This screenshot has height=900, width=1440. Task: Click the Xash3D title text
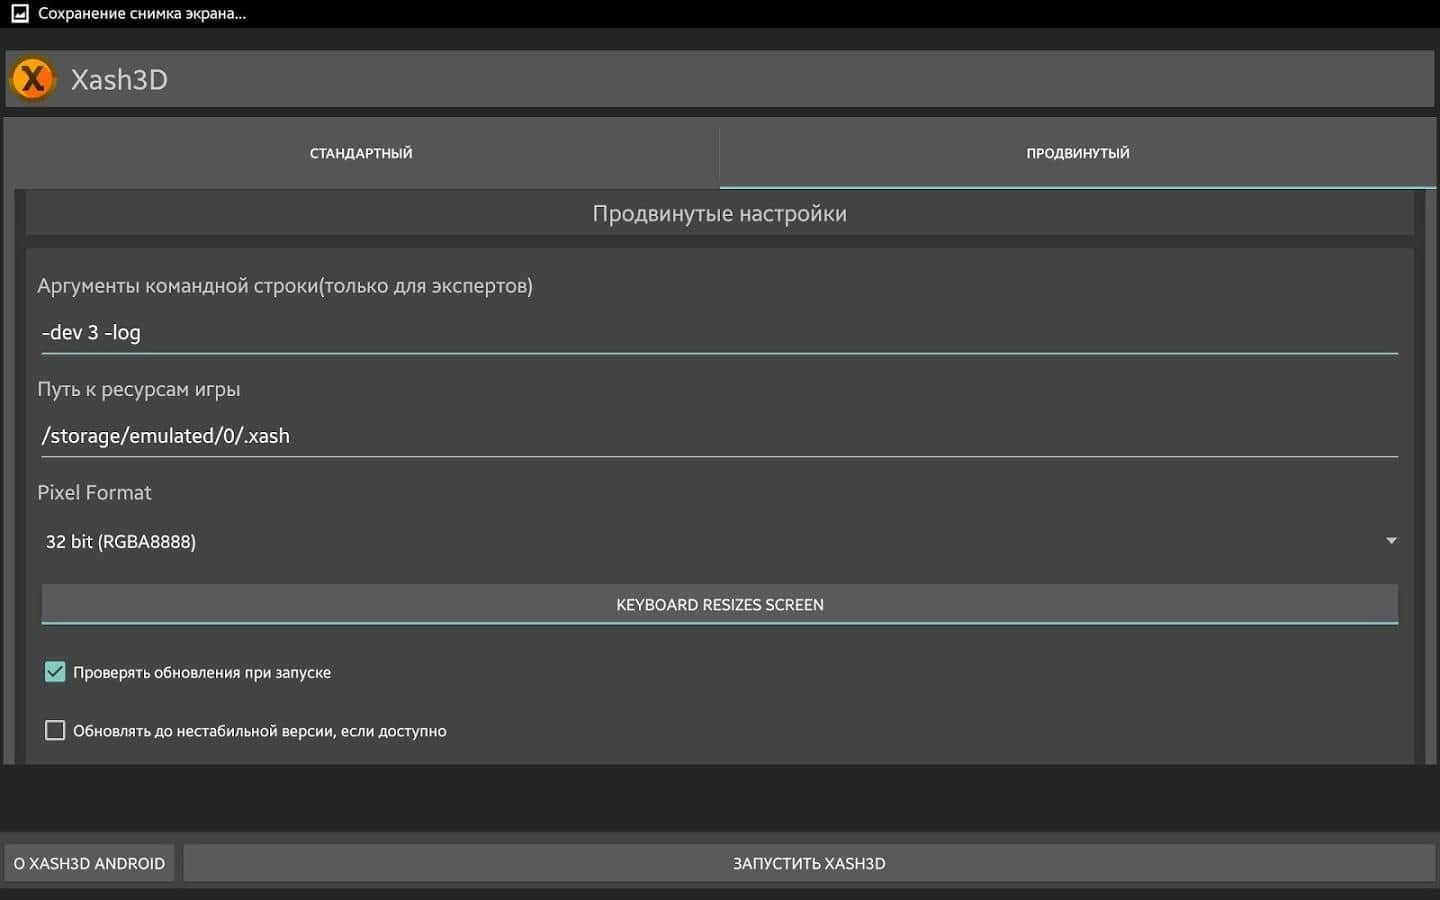(119, 80)
